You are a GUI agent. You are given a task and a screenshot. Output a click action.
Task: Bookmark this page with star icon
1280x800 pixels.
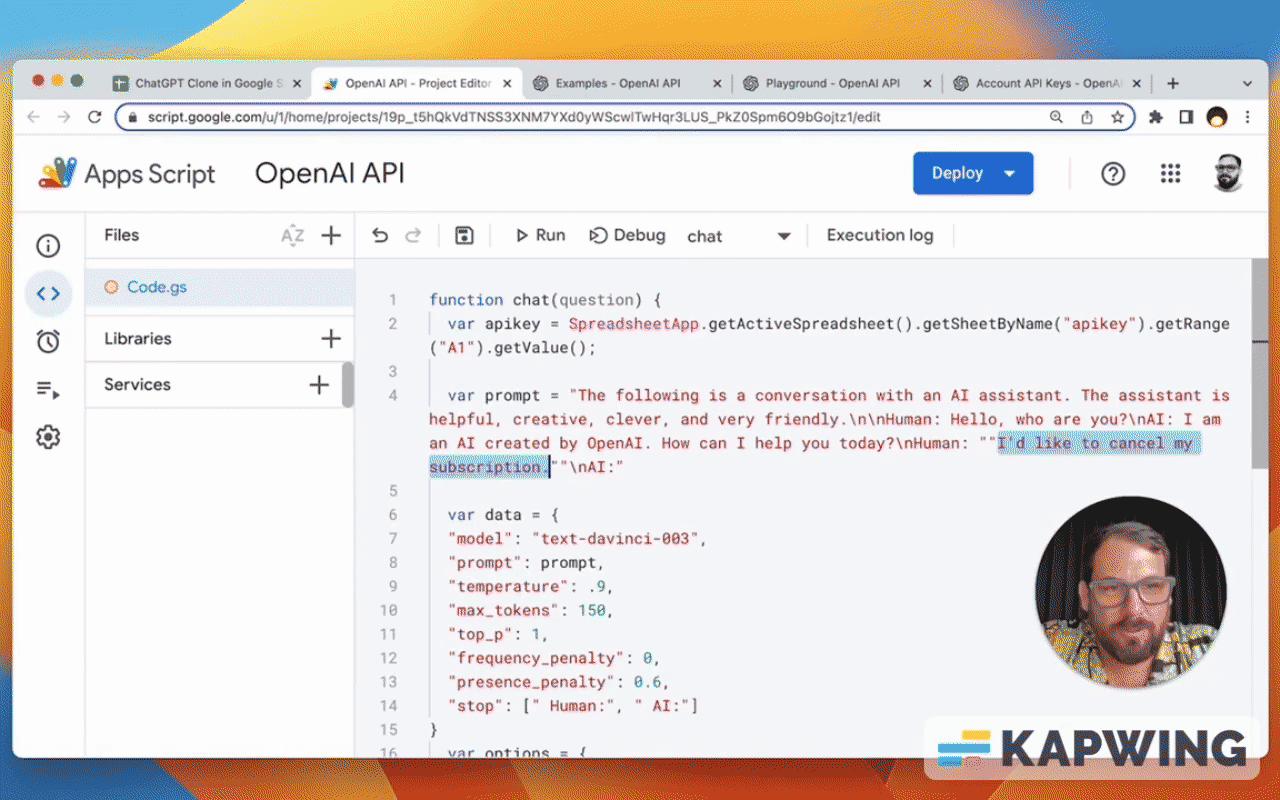pos(1117,117)
